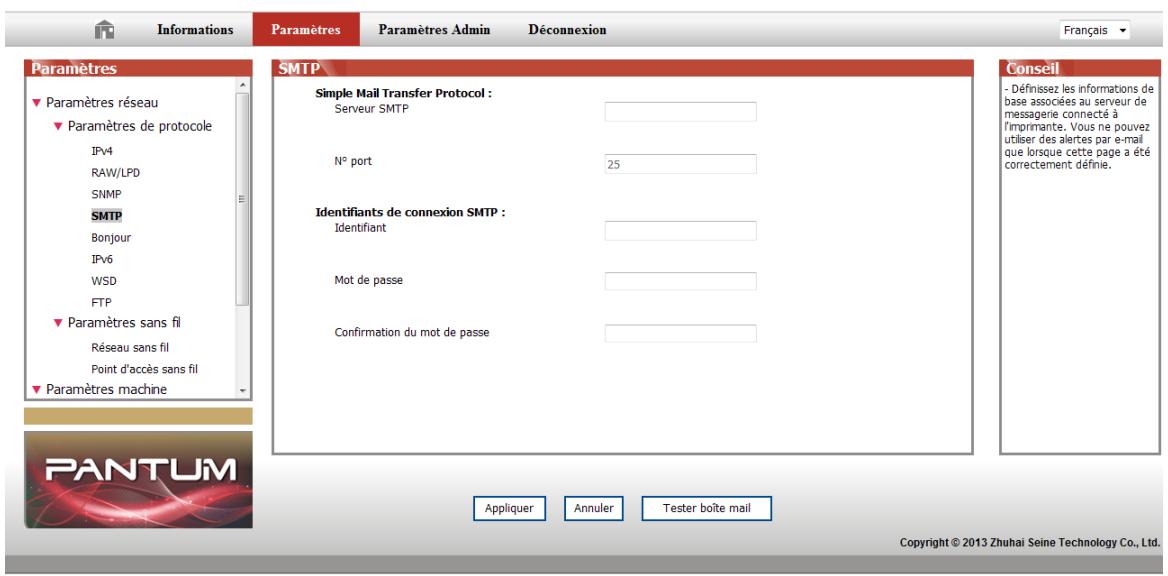Select the Mot de passe field

click(680, 281)
